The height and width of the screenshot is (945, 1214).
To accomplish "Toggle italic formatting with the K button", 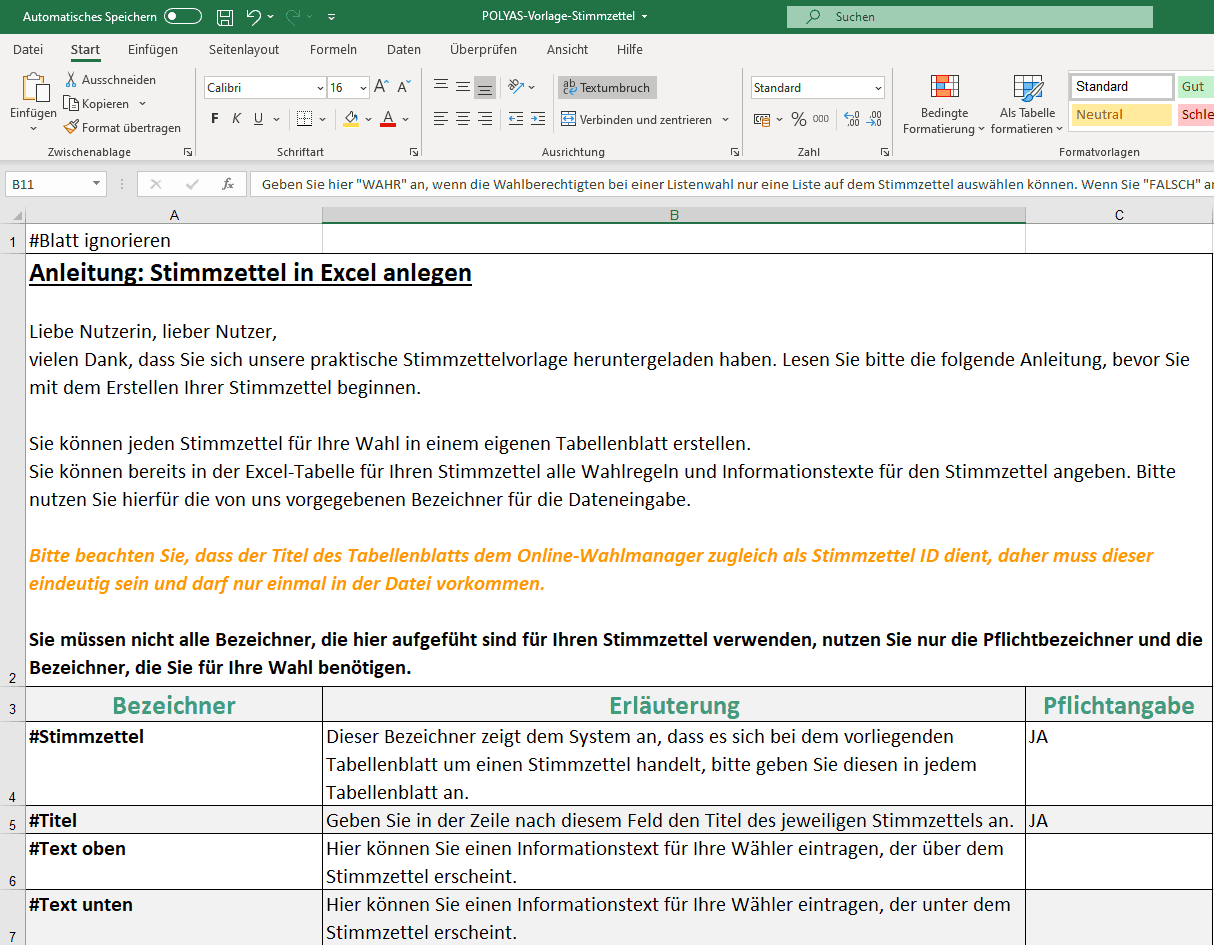I will click(237, 119).
